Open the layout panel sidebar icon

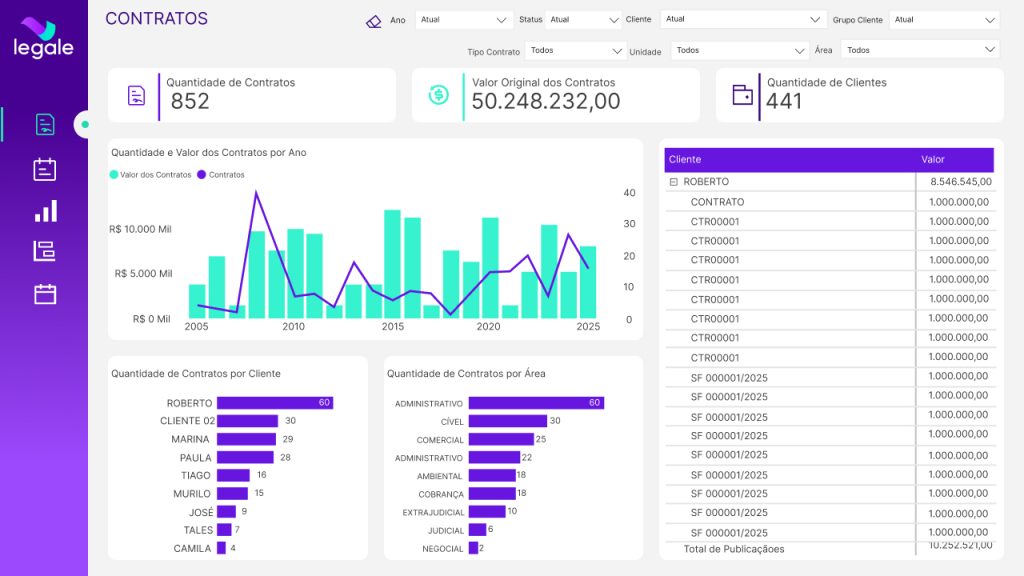click(x=45, y=251)
